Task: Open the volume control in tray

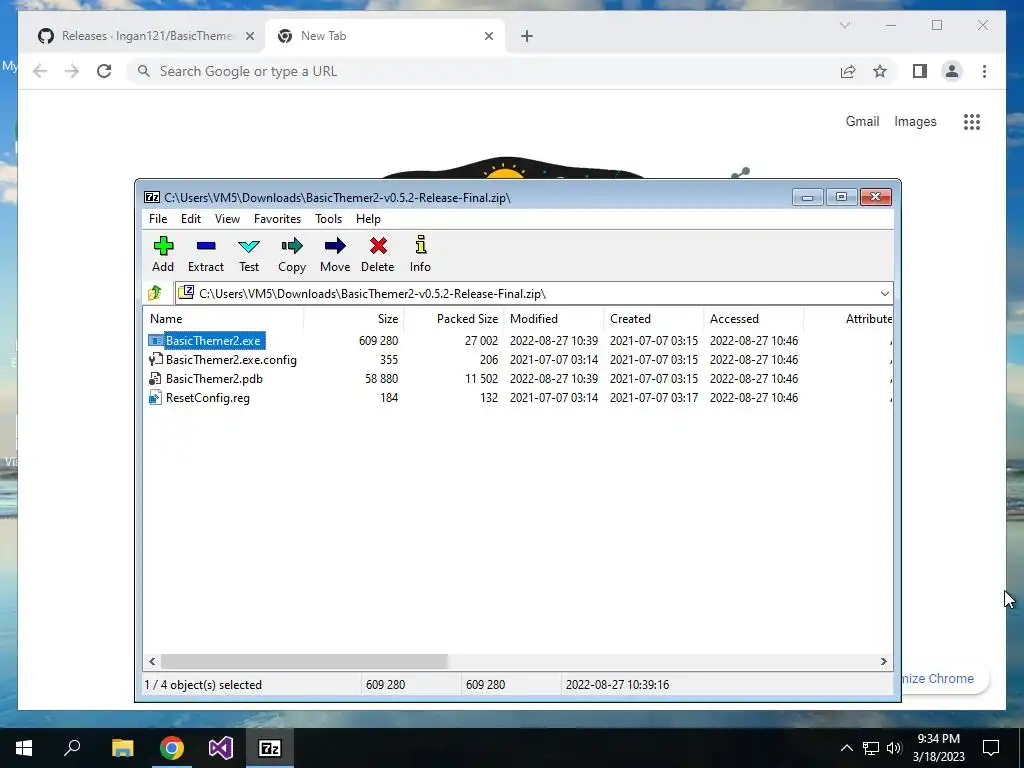Action: point(895,748)
